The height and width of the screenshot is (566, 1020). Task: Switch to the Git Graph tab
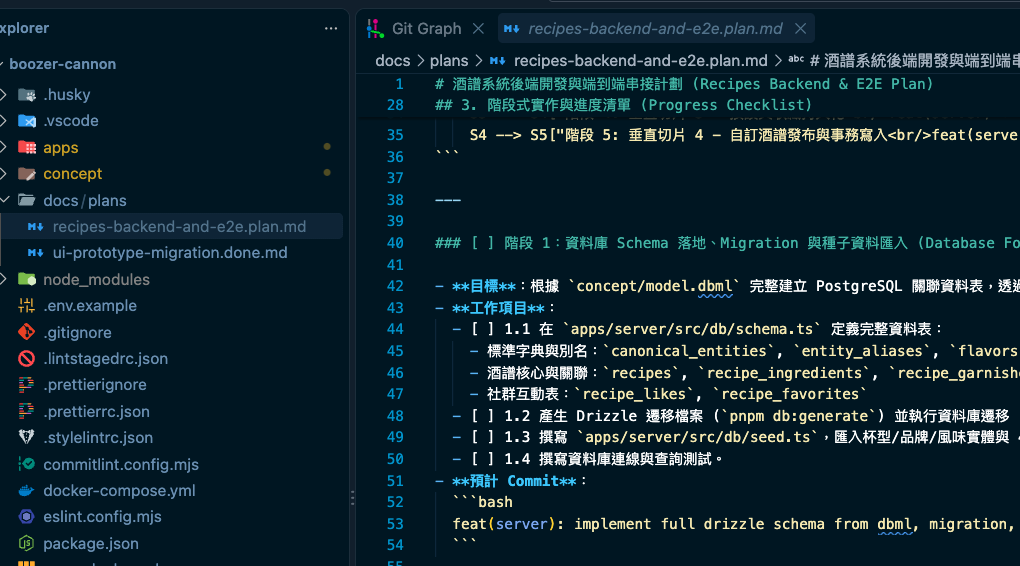(x=426, y=29)
